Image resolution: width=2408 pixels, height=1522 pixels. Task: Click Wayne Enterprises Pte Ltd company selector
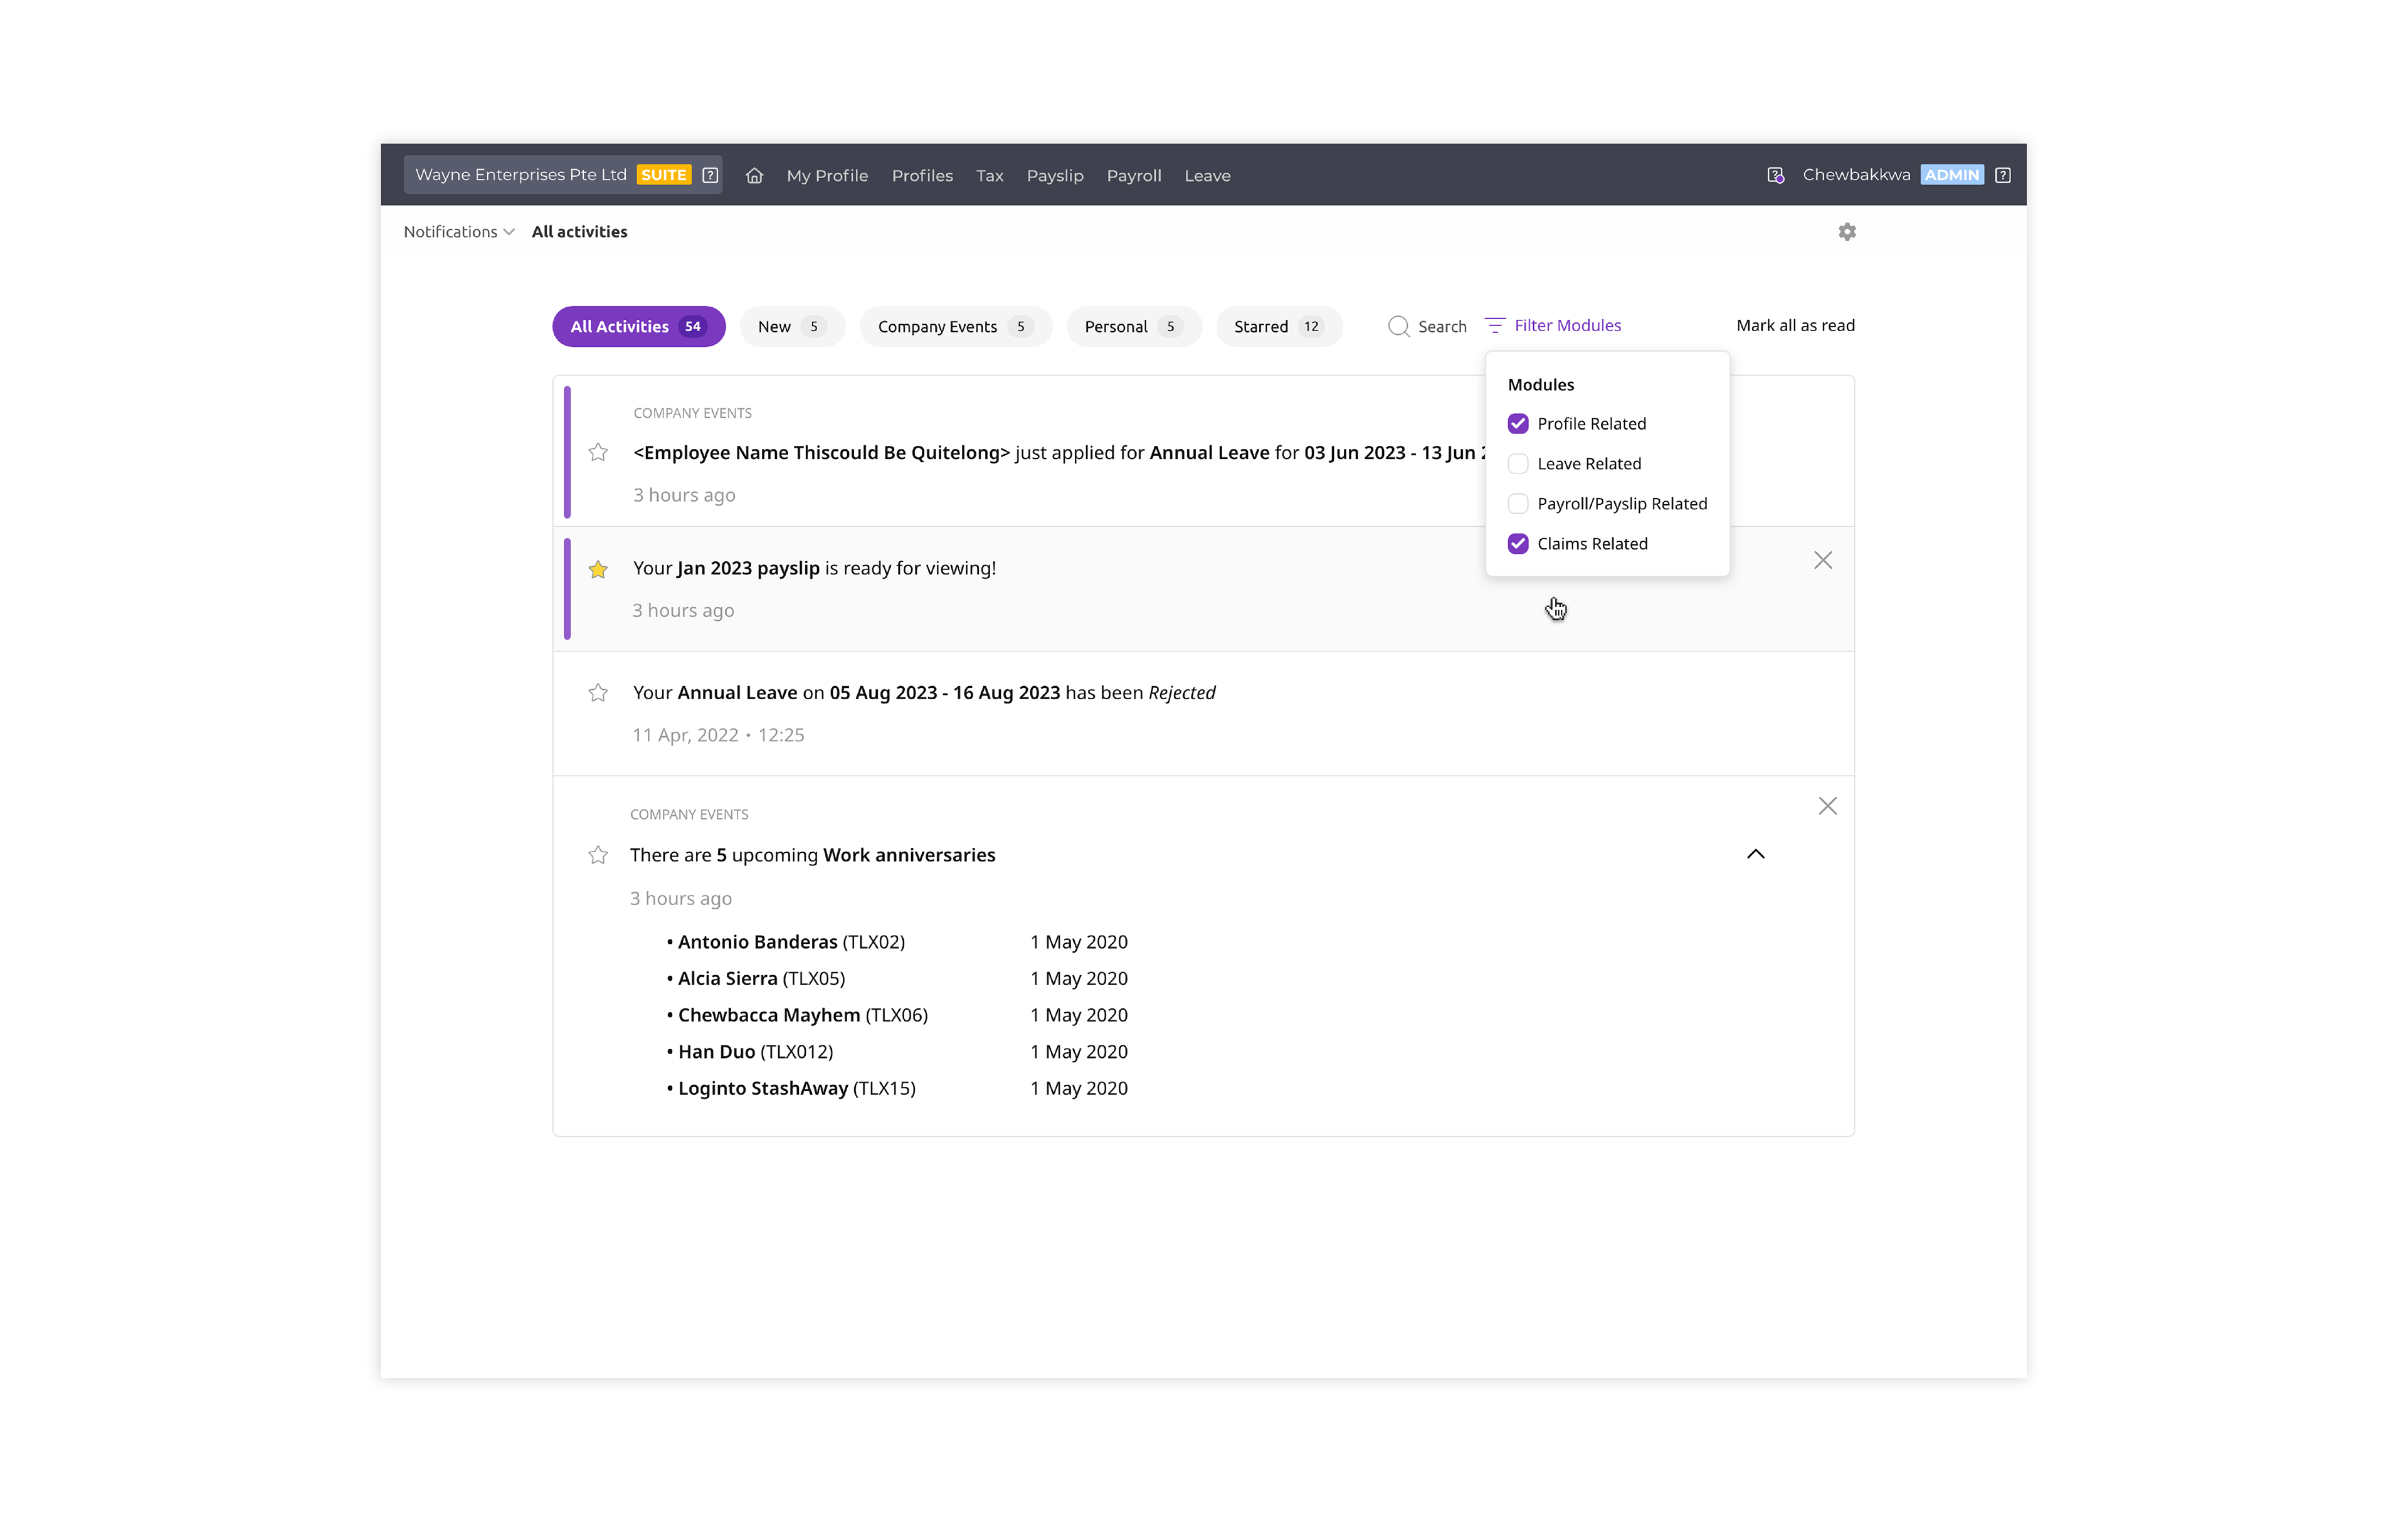(x=521, y=175)
